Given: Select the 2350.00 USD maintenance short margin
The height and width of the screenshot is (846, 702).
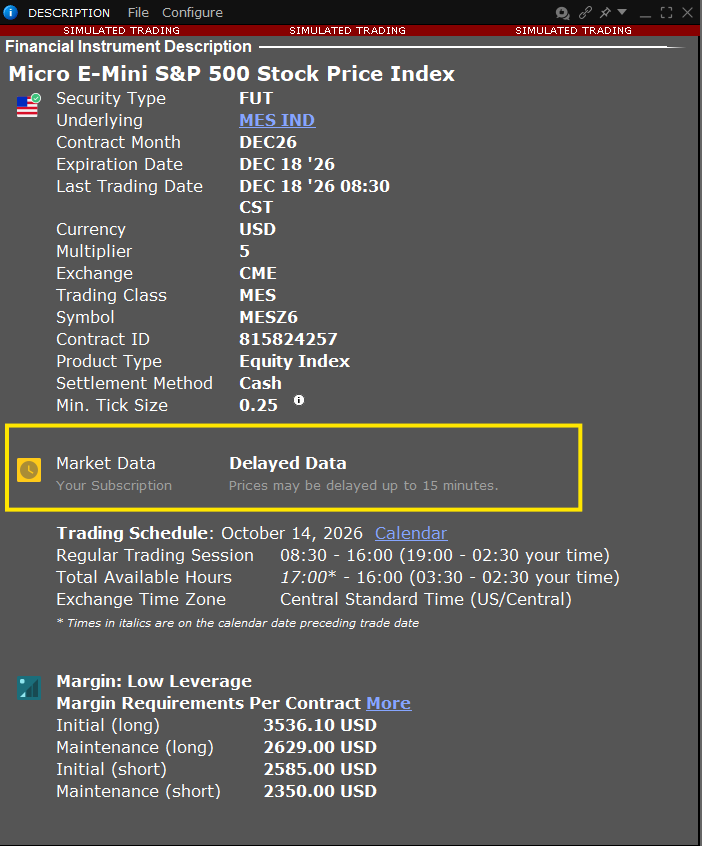Looking at the screenshot, I should click(320, 792).
